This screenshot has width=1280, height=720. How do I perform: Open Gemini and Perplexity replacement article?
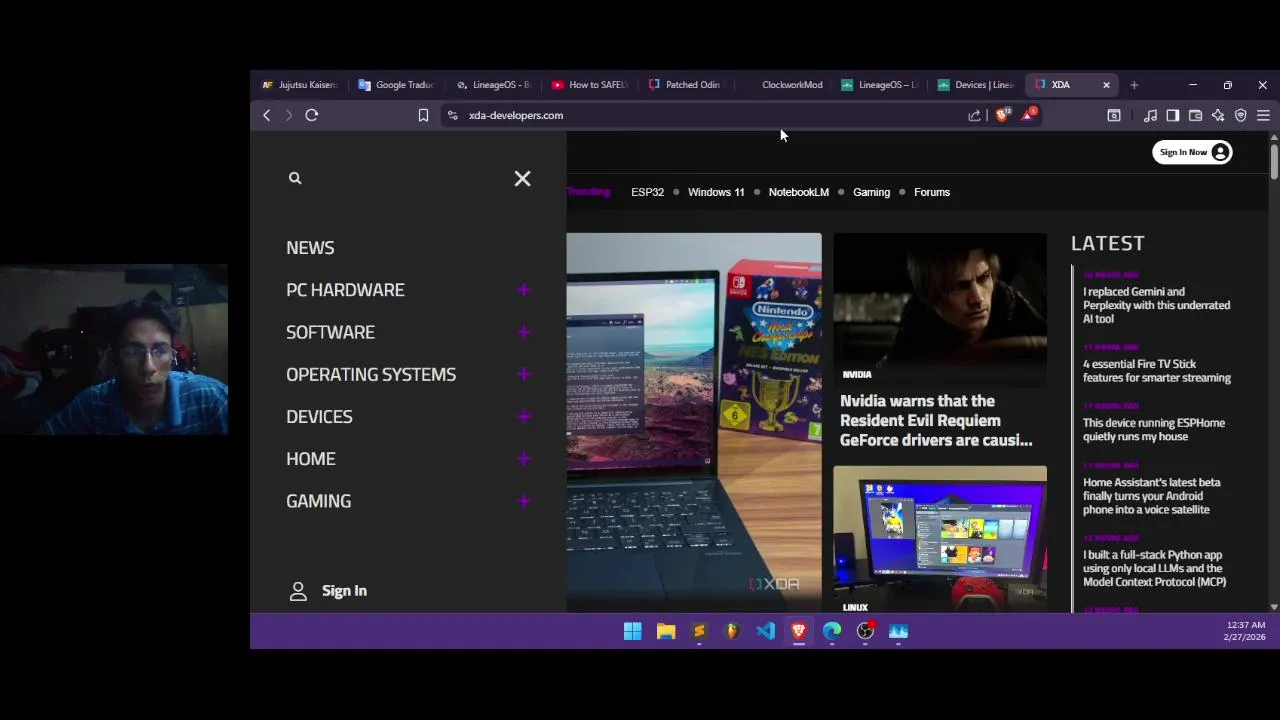(1156, 305)
